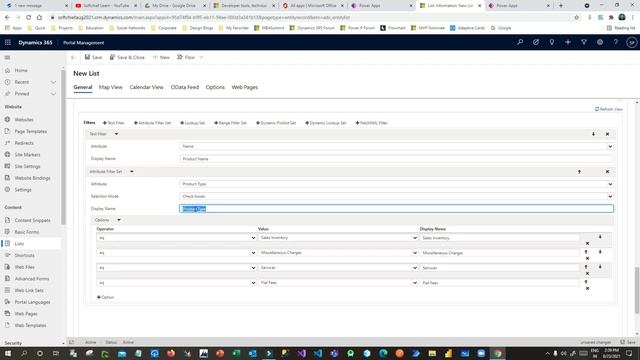Image resolution: width=640 pixels, height=360 pixels.
Task: Delete the Miscellaneous Charges option row
Action: point(587,258)
